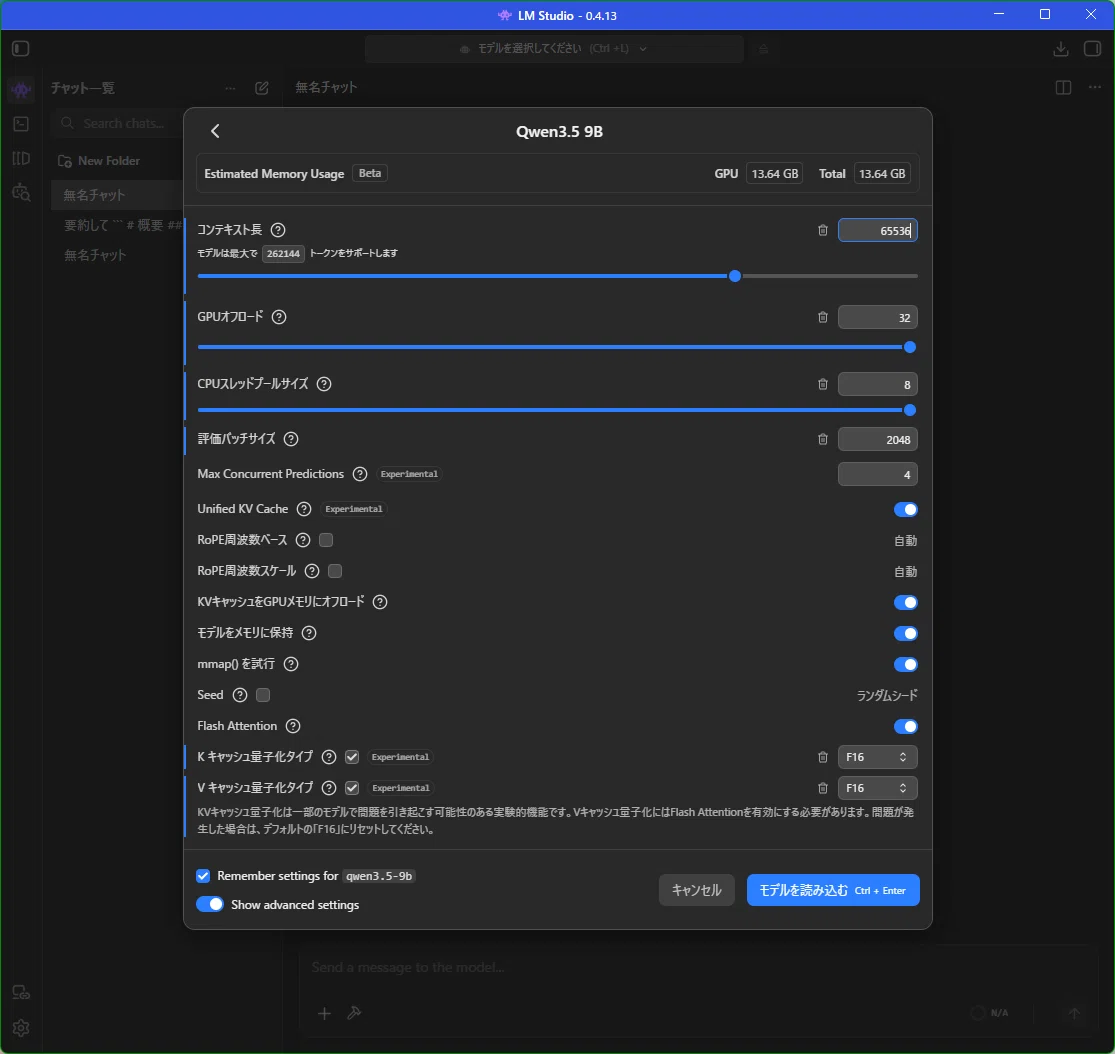Create new chat with pencil icon
The image size is (1115, 1054).
click(262, 88)
